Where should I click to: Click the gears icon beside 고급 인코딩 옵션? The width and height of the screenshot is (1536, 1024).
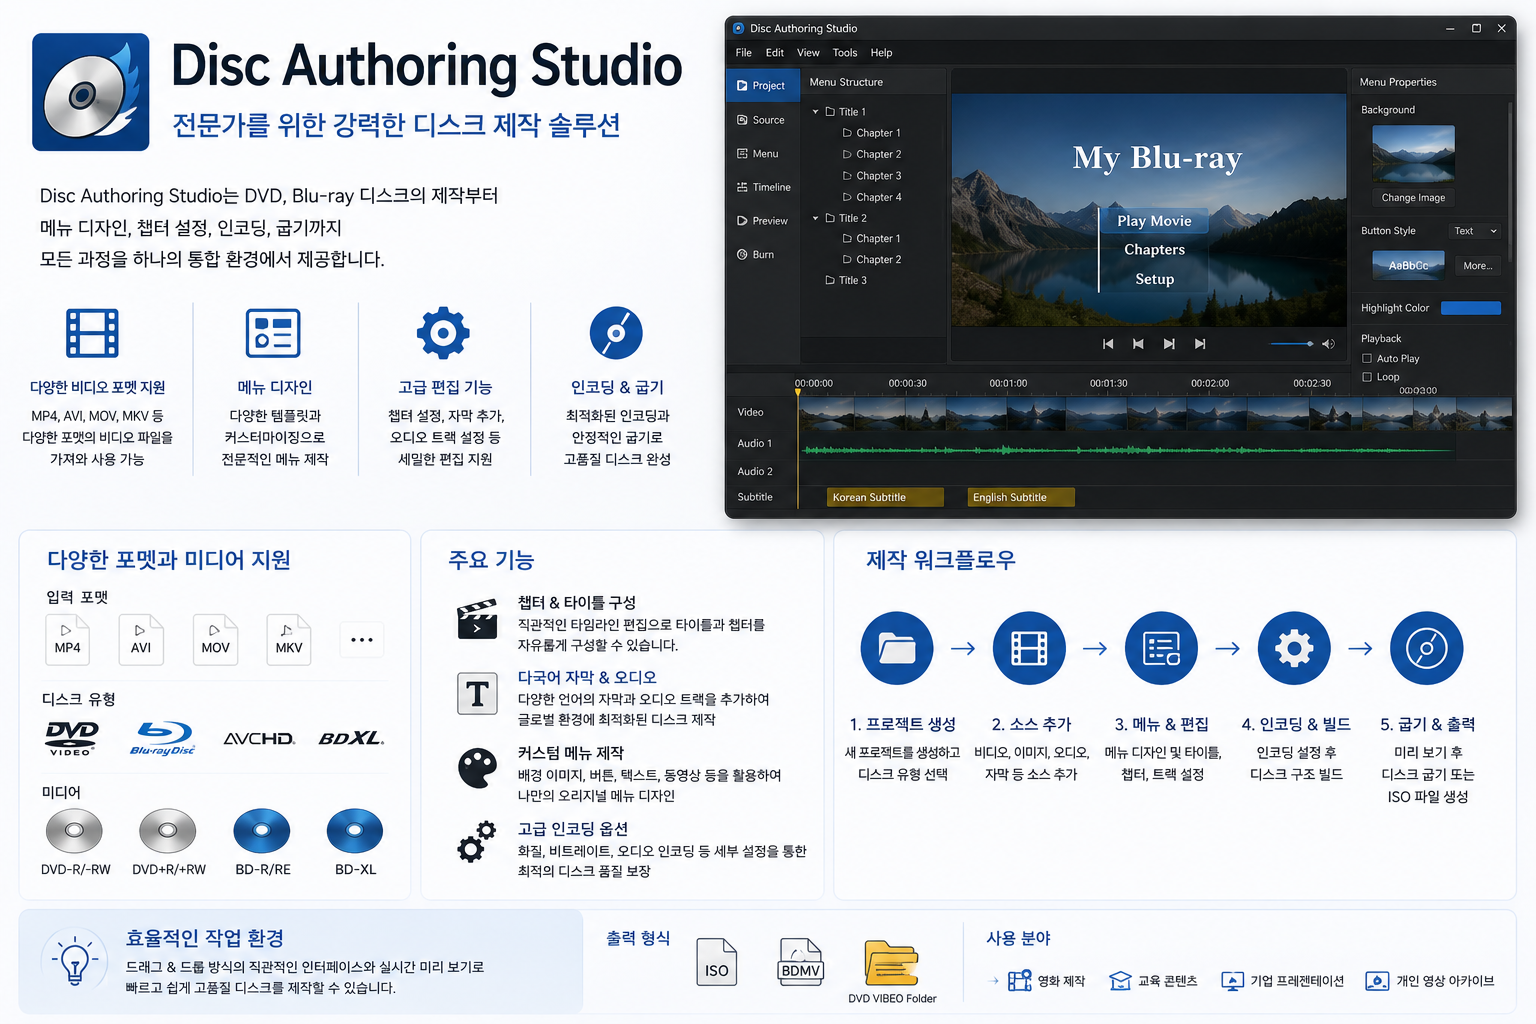click(477, 842)
